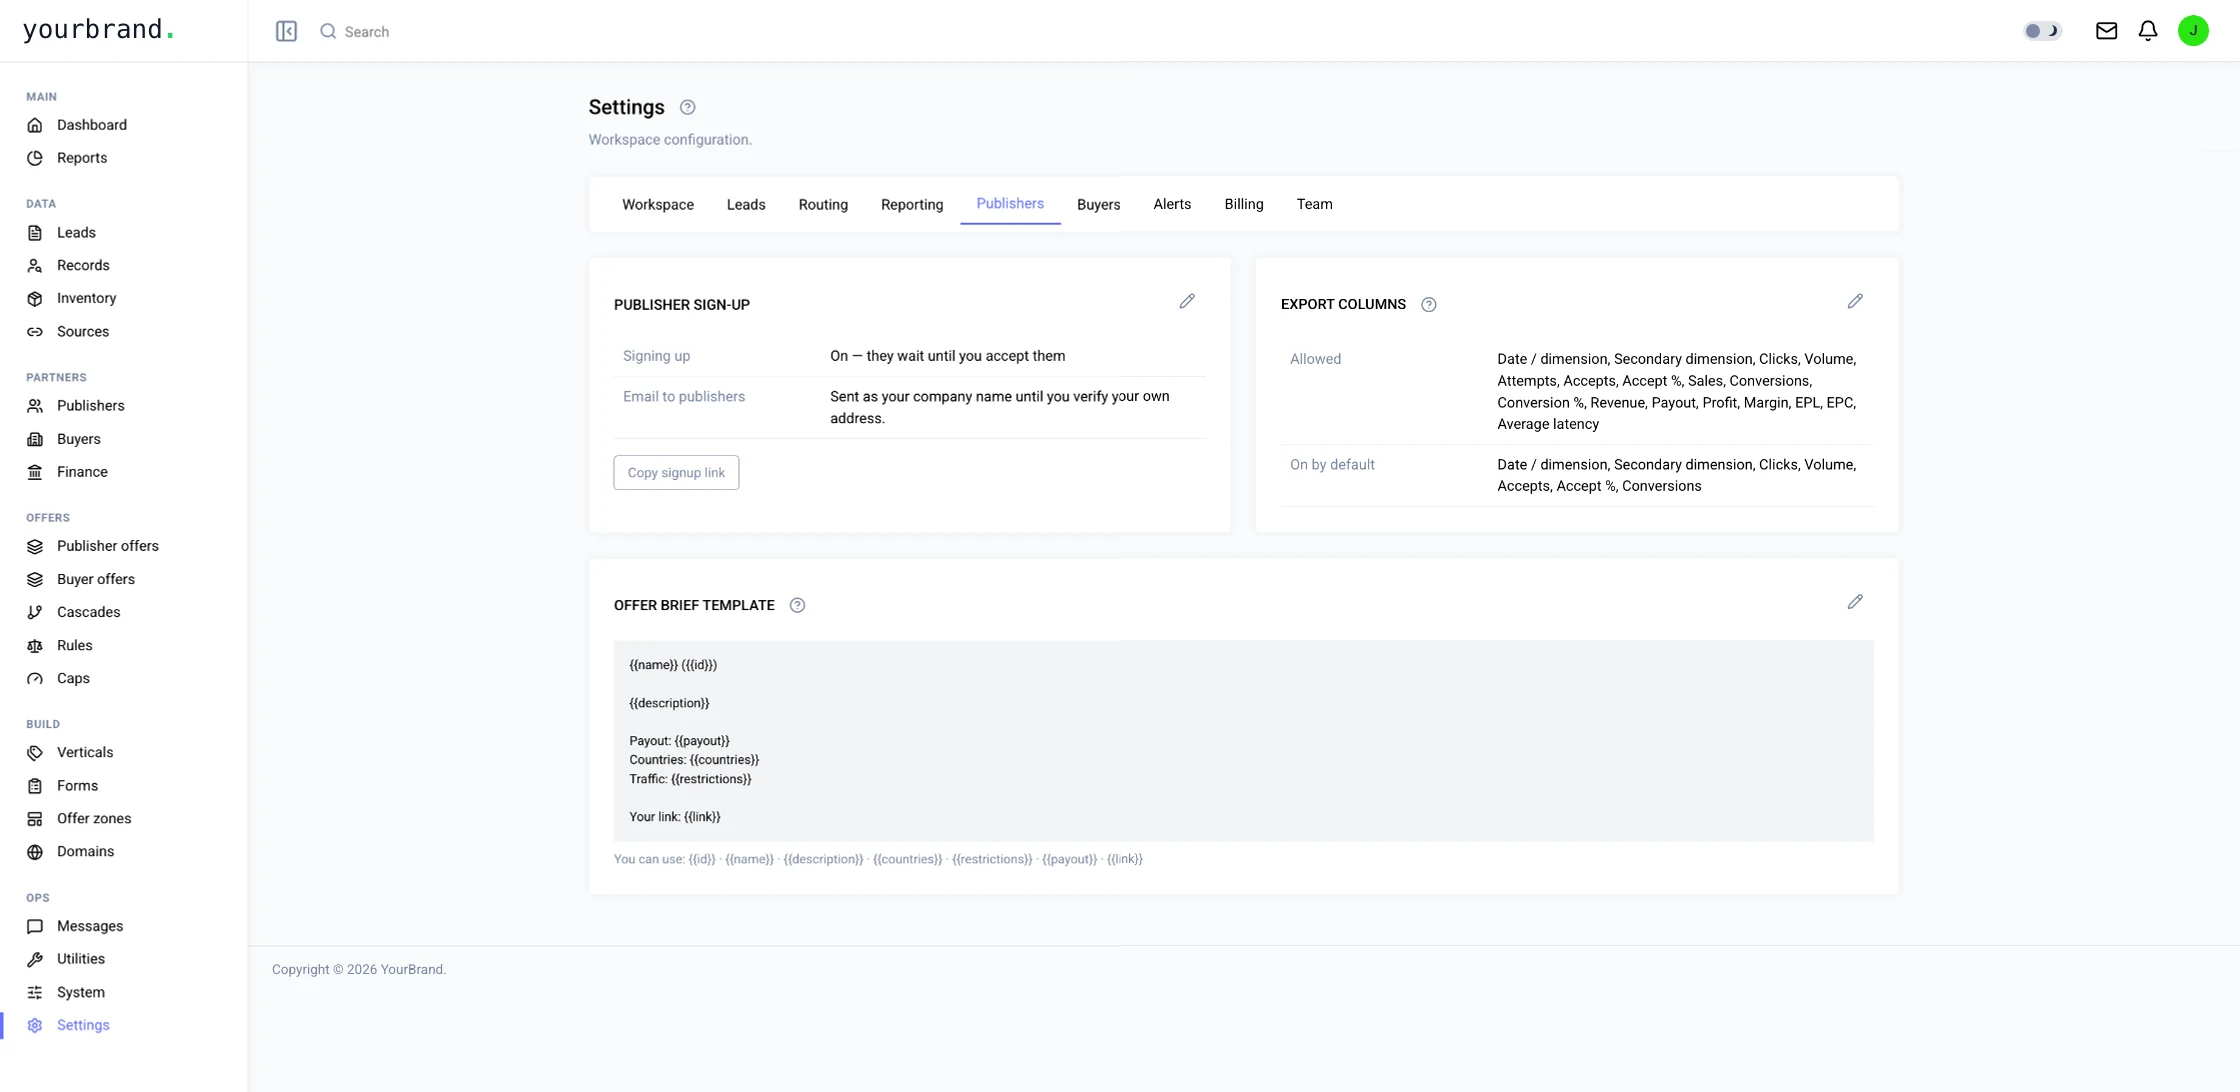Copy the publisher signup link

coord(676,473)
